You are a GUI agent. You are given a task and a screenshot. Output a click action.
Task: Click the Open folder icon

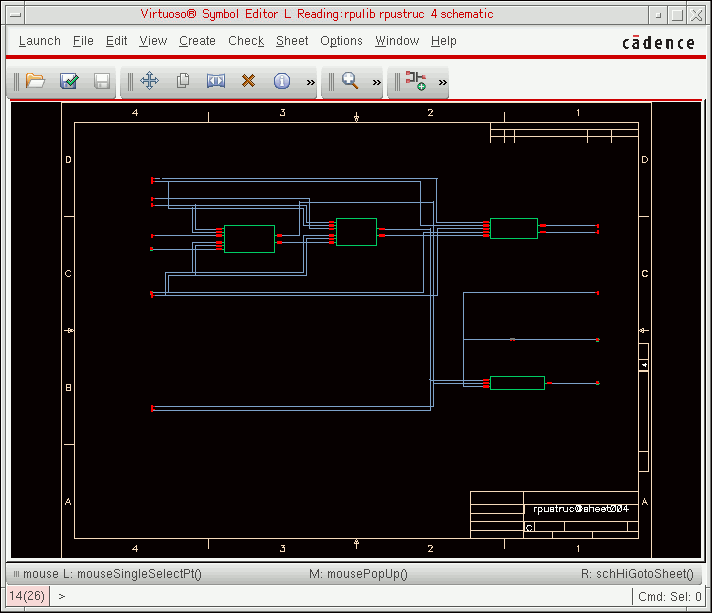pyautogui.click(x=36, y=81)
